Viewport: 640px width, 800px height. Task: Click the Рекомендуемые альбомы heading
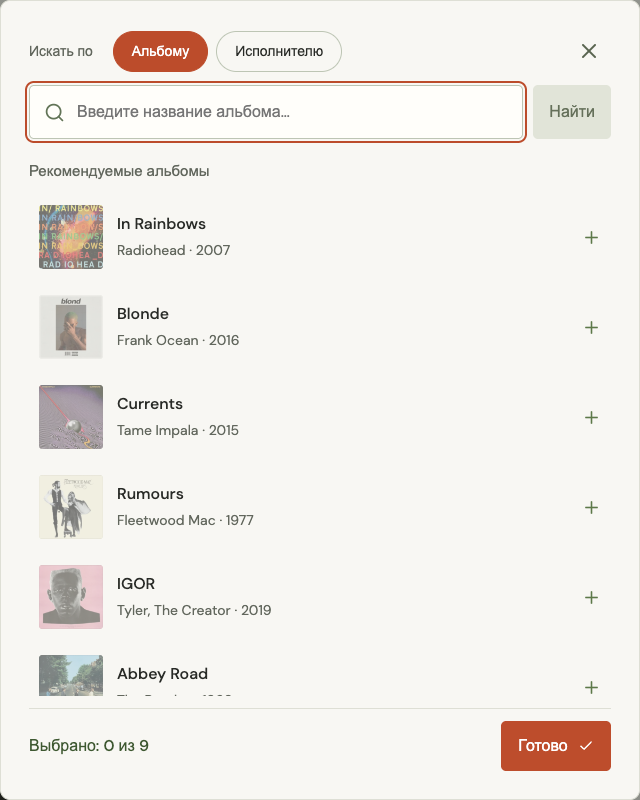[x=119, y=171]
